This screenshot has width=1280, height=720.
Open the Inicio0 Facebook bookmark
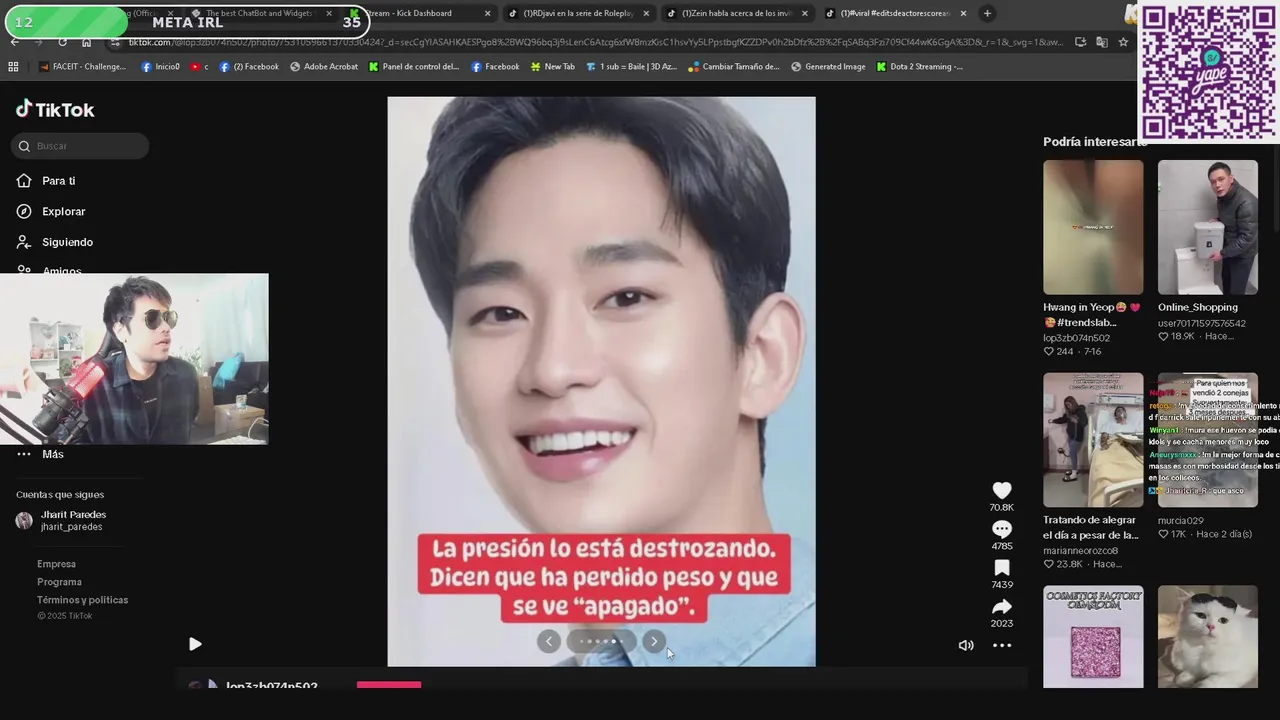pyautogui.click(x=160, y=67)
